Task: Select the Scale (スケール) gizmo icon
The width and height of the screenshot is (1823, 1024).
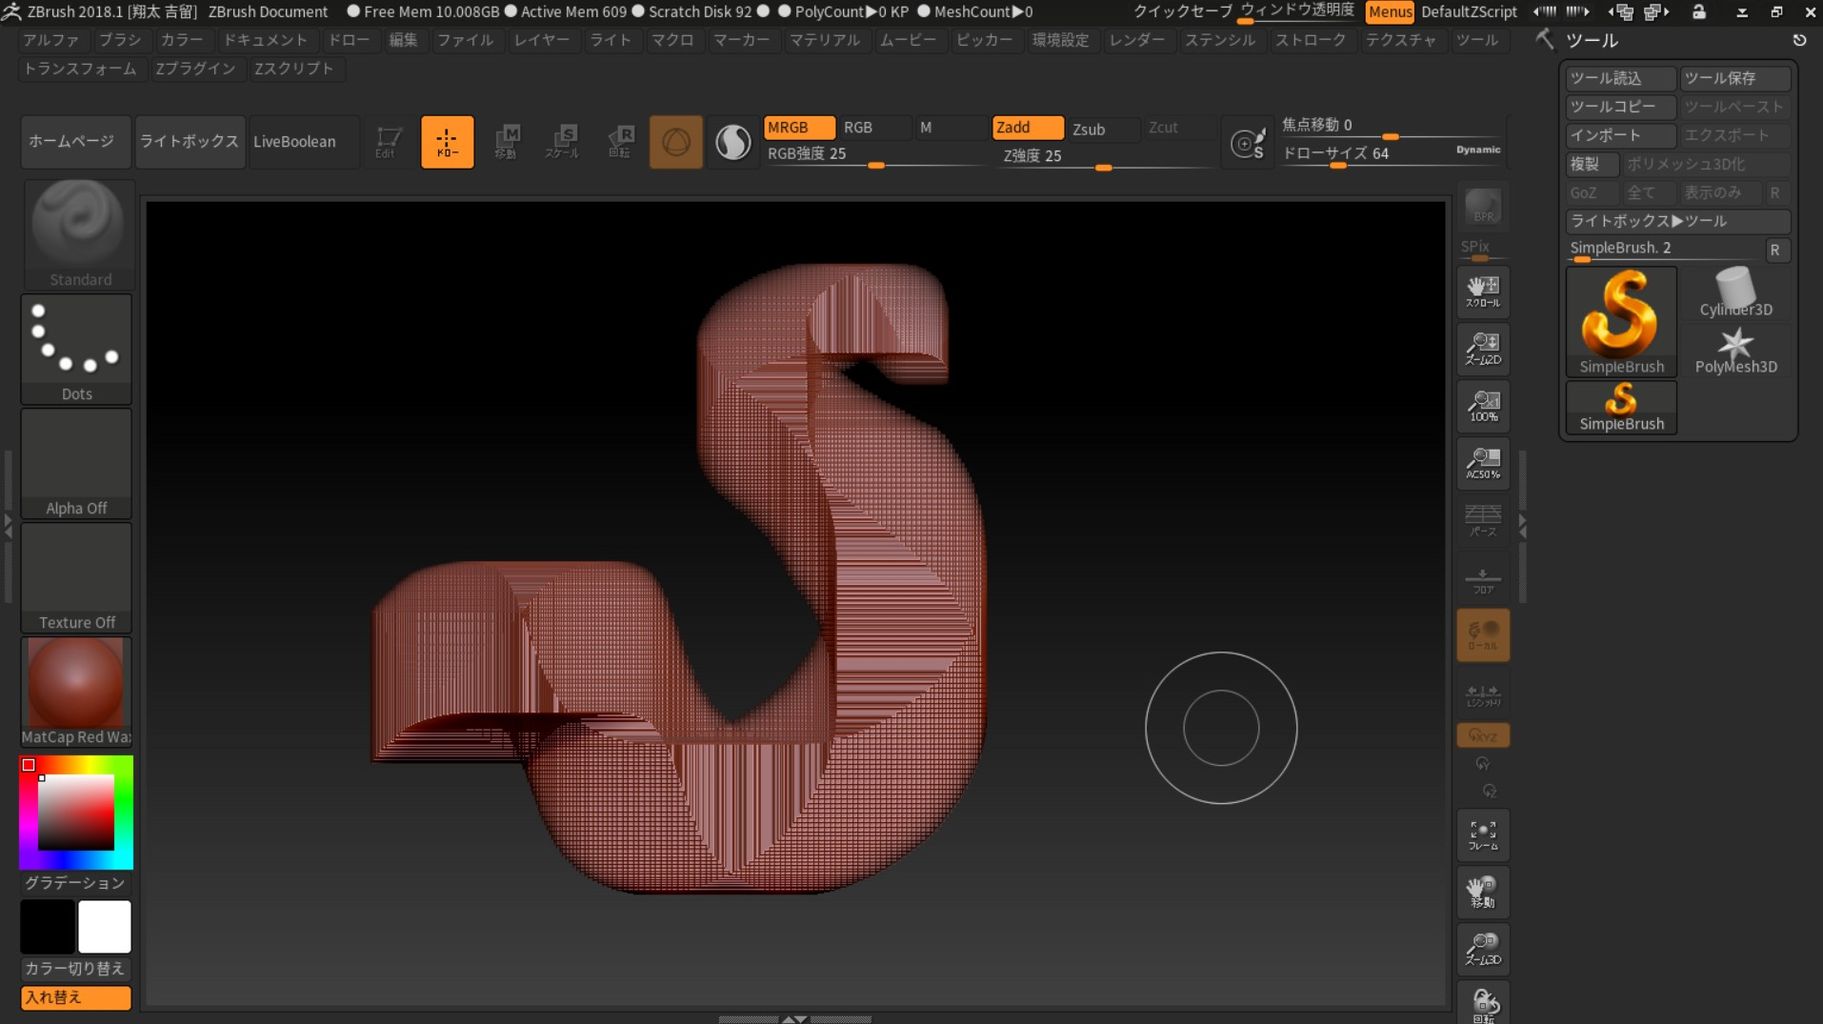Action: click(563, 142)
